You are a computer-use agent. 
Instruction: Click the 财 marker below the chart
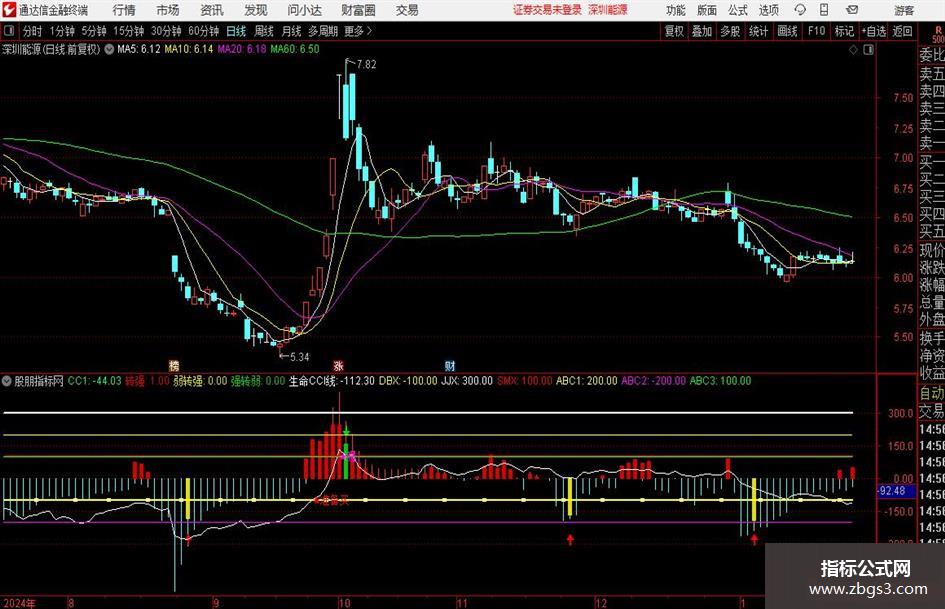[x=450, y=365]
